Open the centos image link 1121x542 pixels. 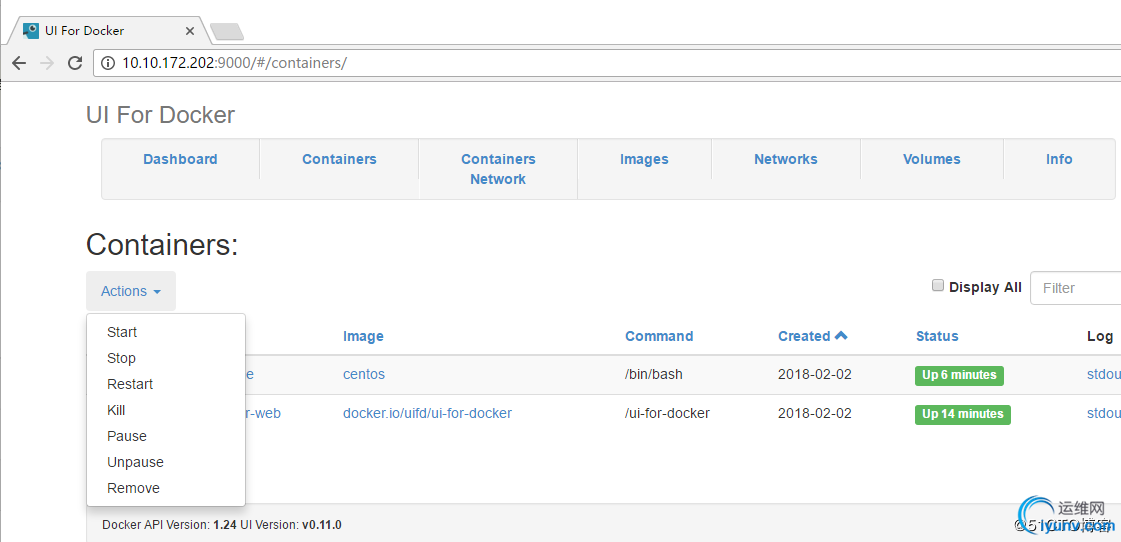[x=364, y=375]
